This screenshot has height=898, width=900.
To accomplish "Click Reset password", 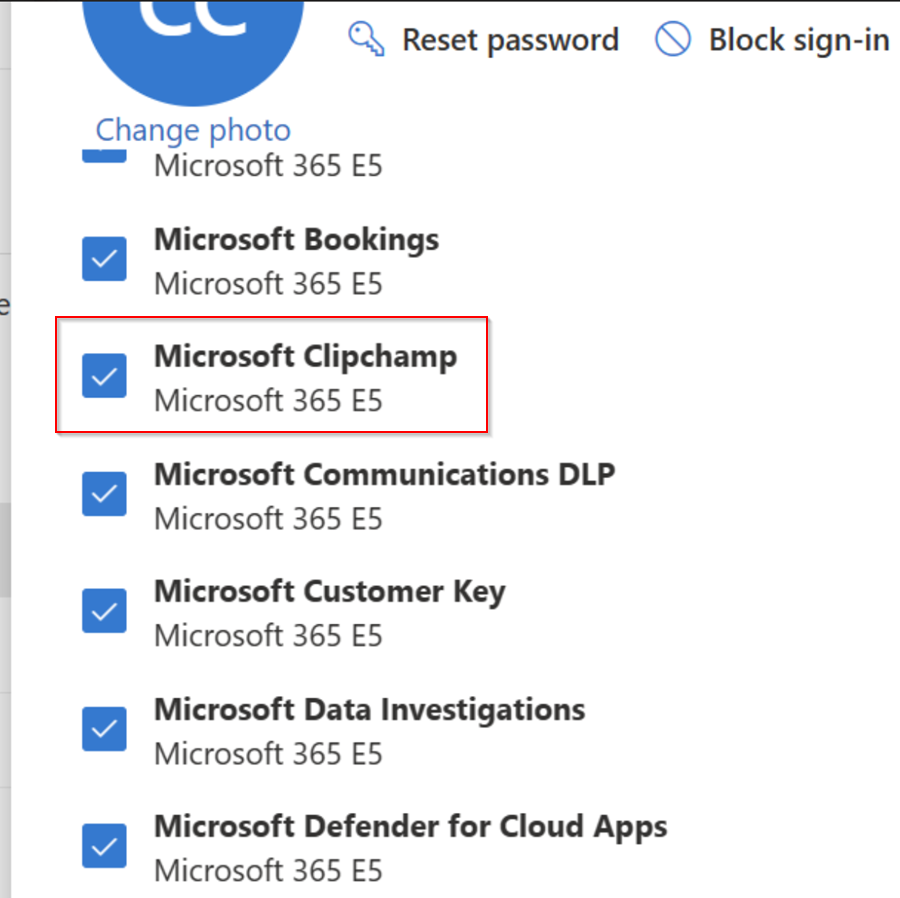I will click(x=510, y=39).
